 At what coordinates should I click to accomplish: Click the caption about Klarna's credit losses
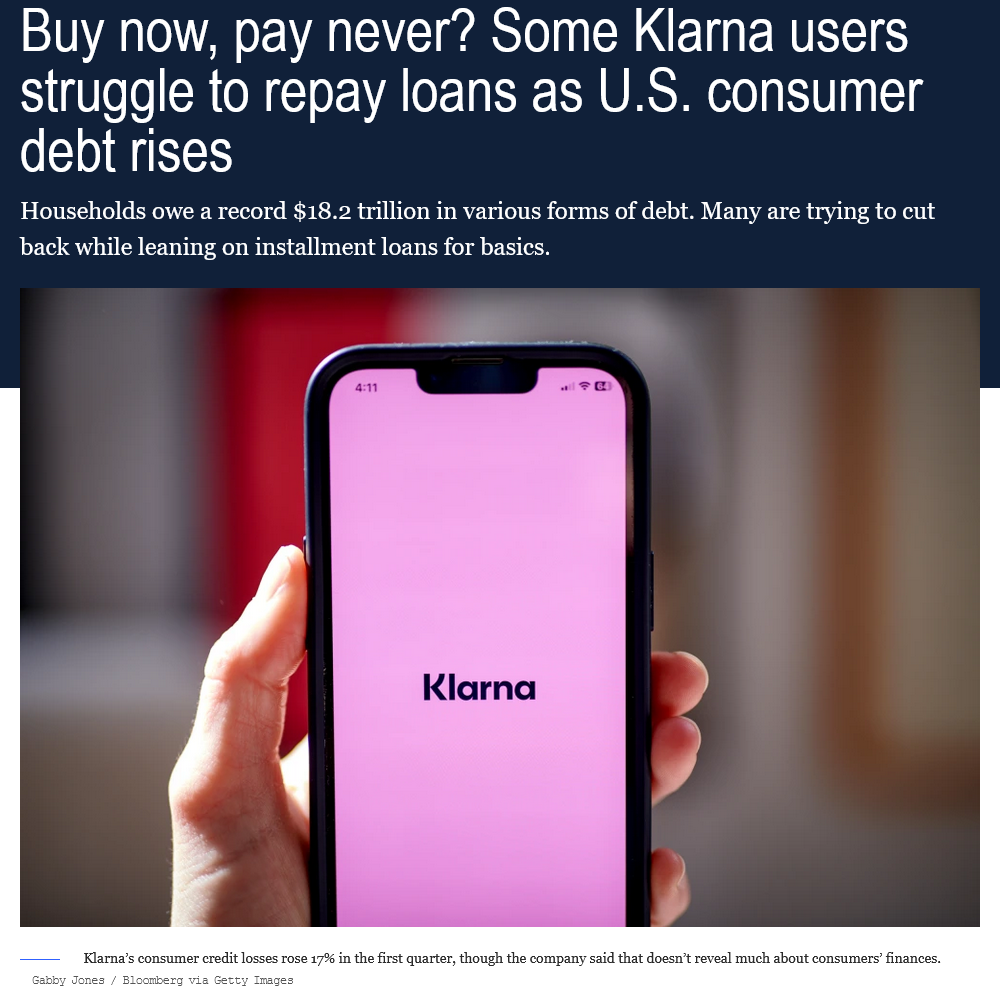click(511, 958)
